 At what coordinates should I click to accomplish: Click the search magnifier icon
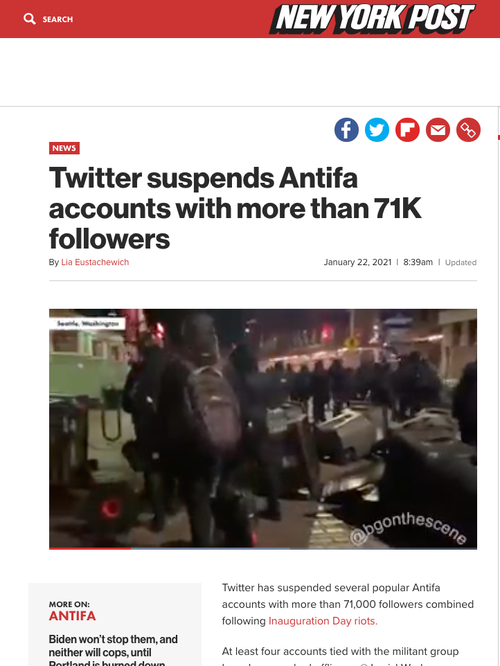29,19
